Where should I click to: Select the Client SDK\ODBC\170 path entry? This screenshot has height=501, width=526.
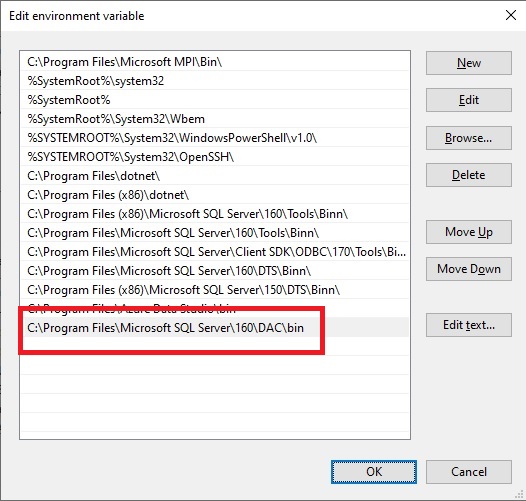215,252
